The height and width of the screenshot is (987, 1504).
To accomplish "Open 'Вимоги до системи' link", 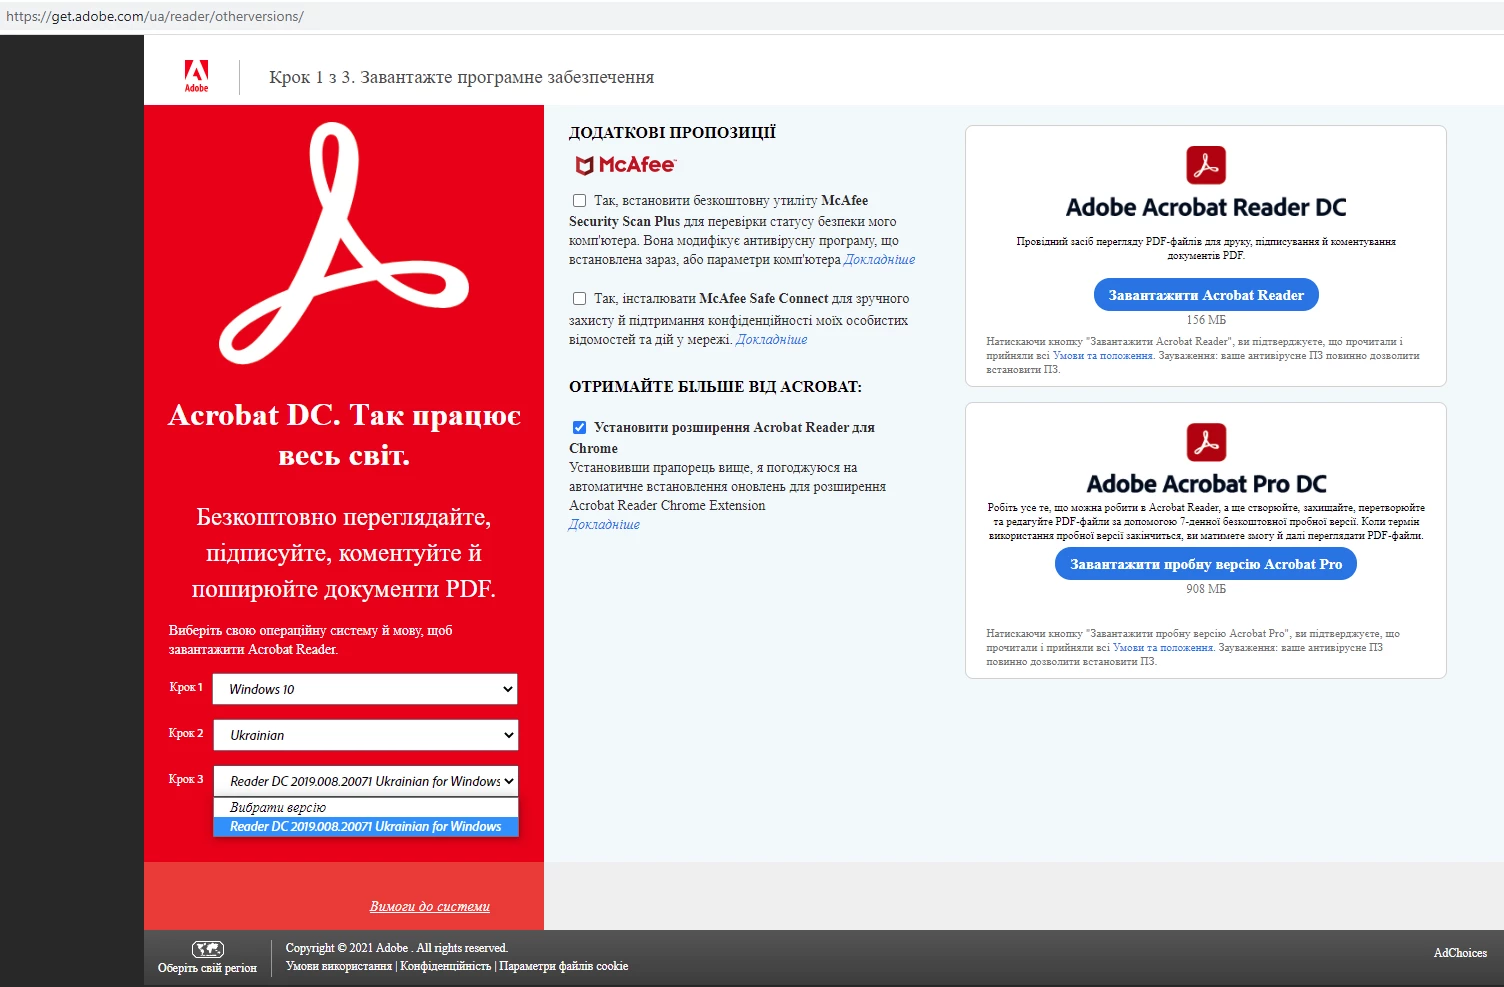I will point(430,906).
